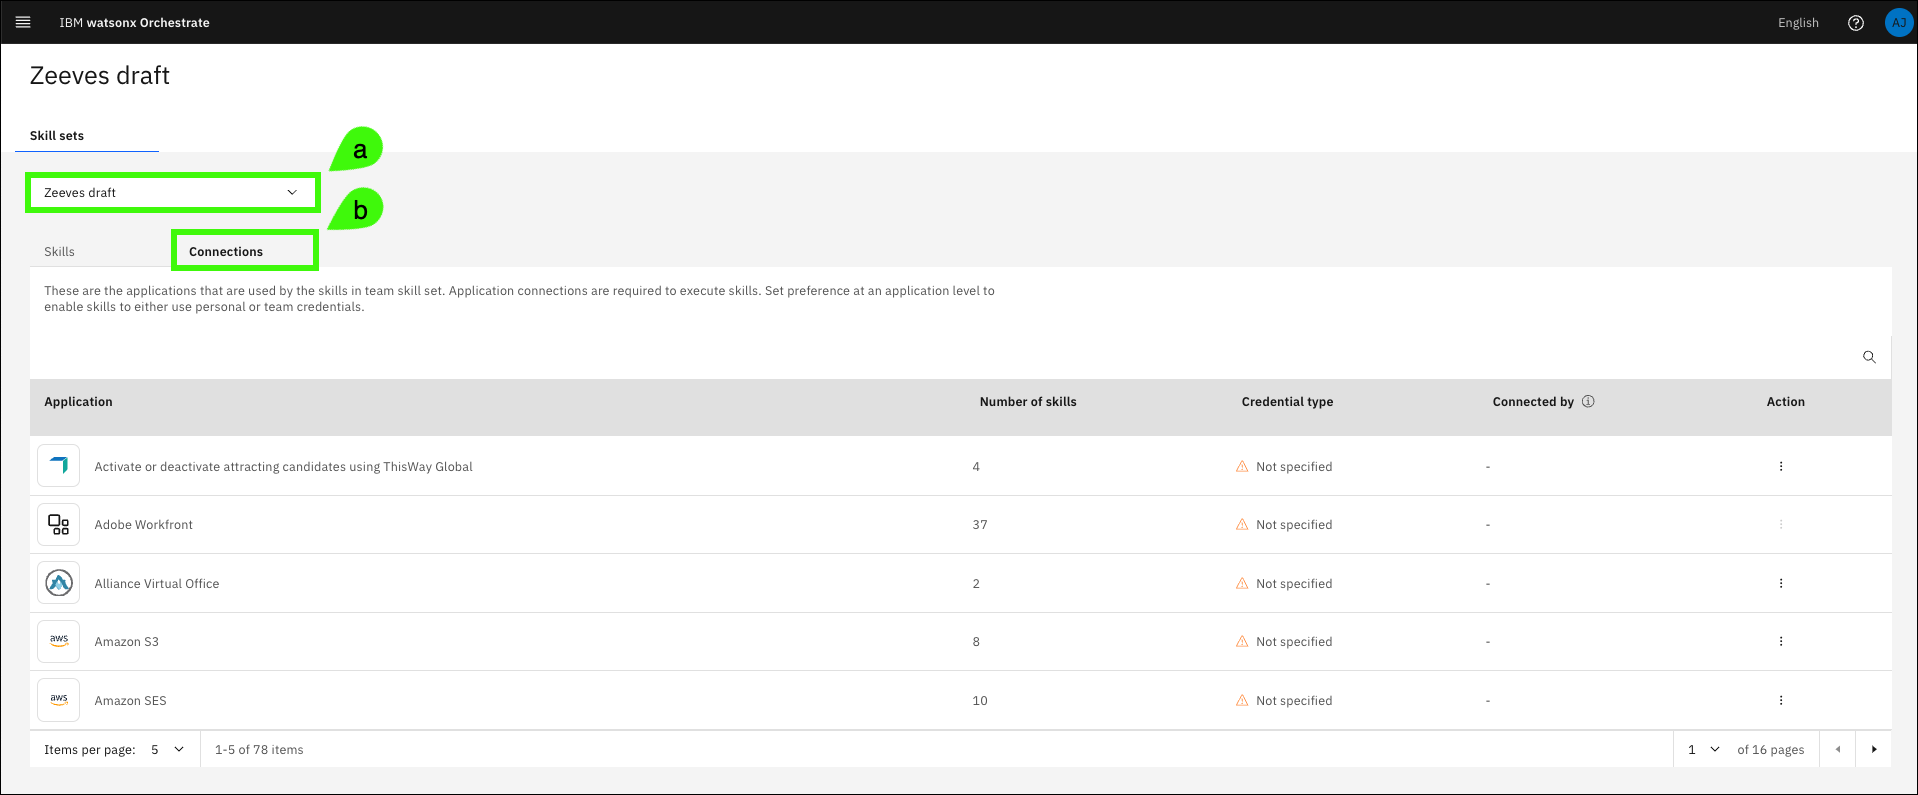Image resolution: width=1918 pixels, height=795 pixels.
Task: Open the Items per page dropdown
Action: [167, 750]
